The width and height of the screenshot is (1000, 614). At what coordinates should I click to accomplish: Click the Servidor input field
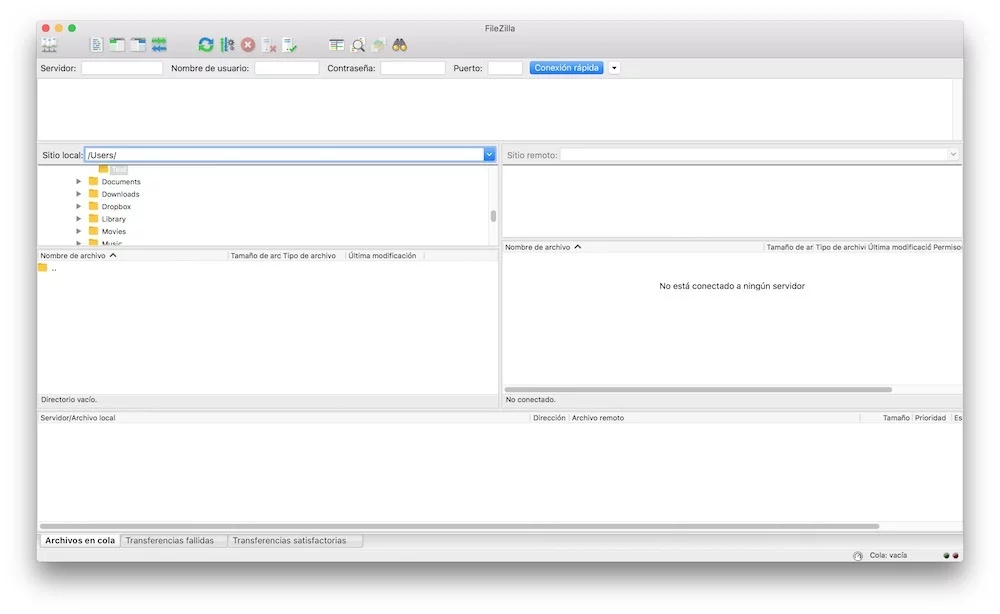[x=122, y=68]
